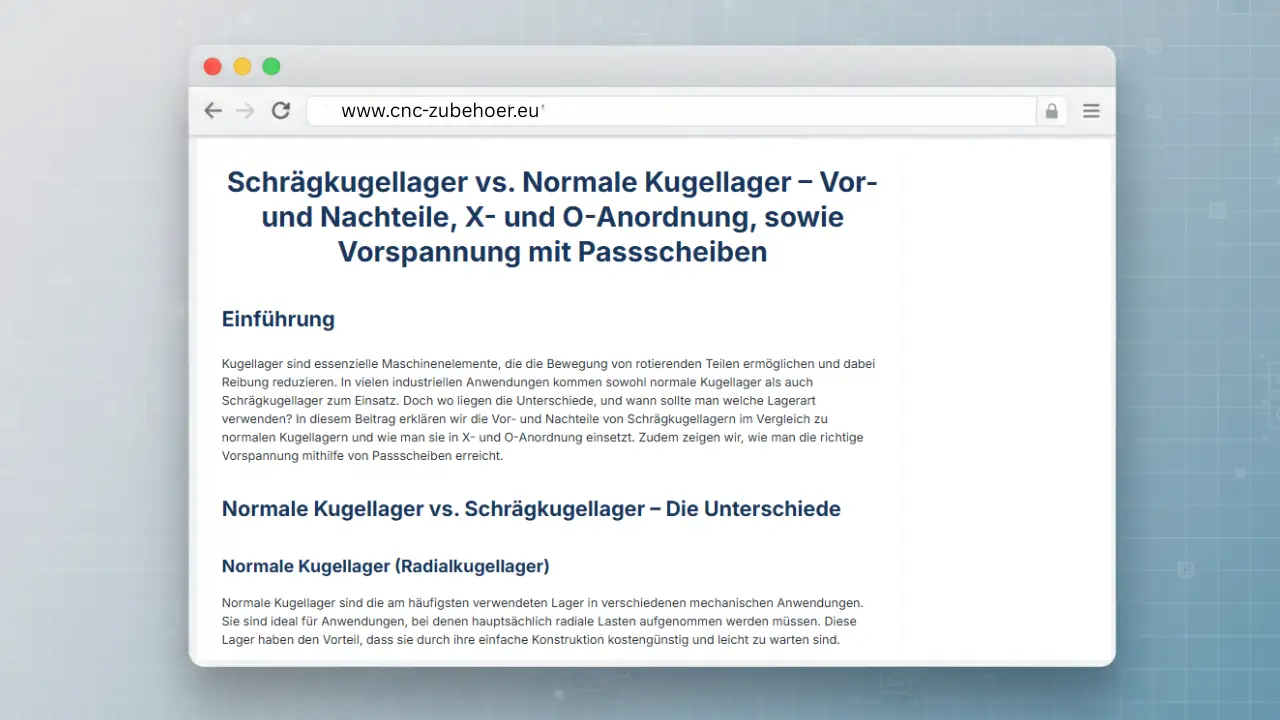Click the red close window button
The image size is (1280, 720).
212,67
